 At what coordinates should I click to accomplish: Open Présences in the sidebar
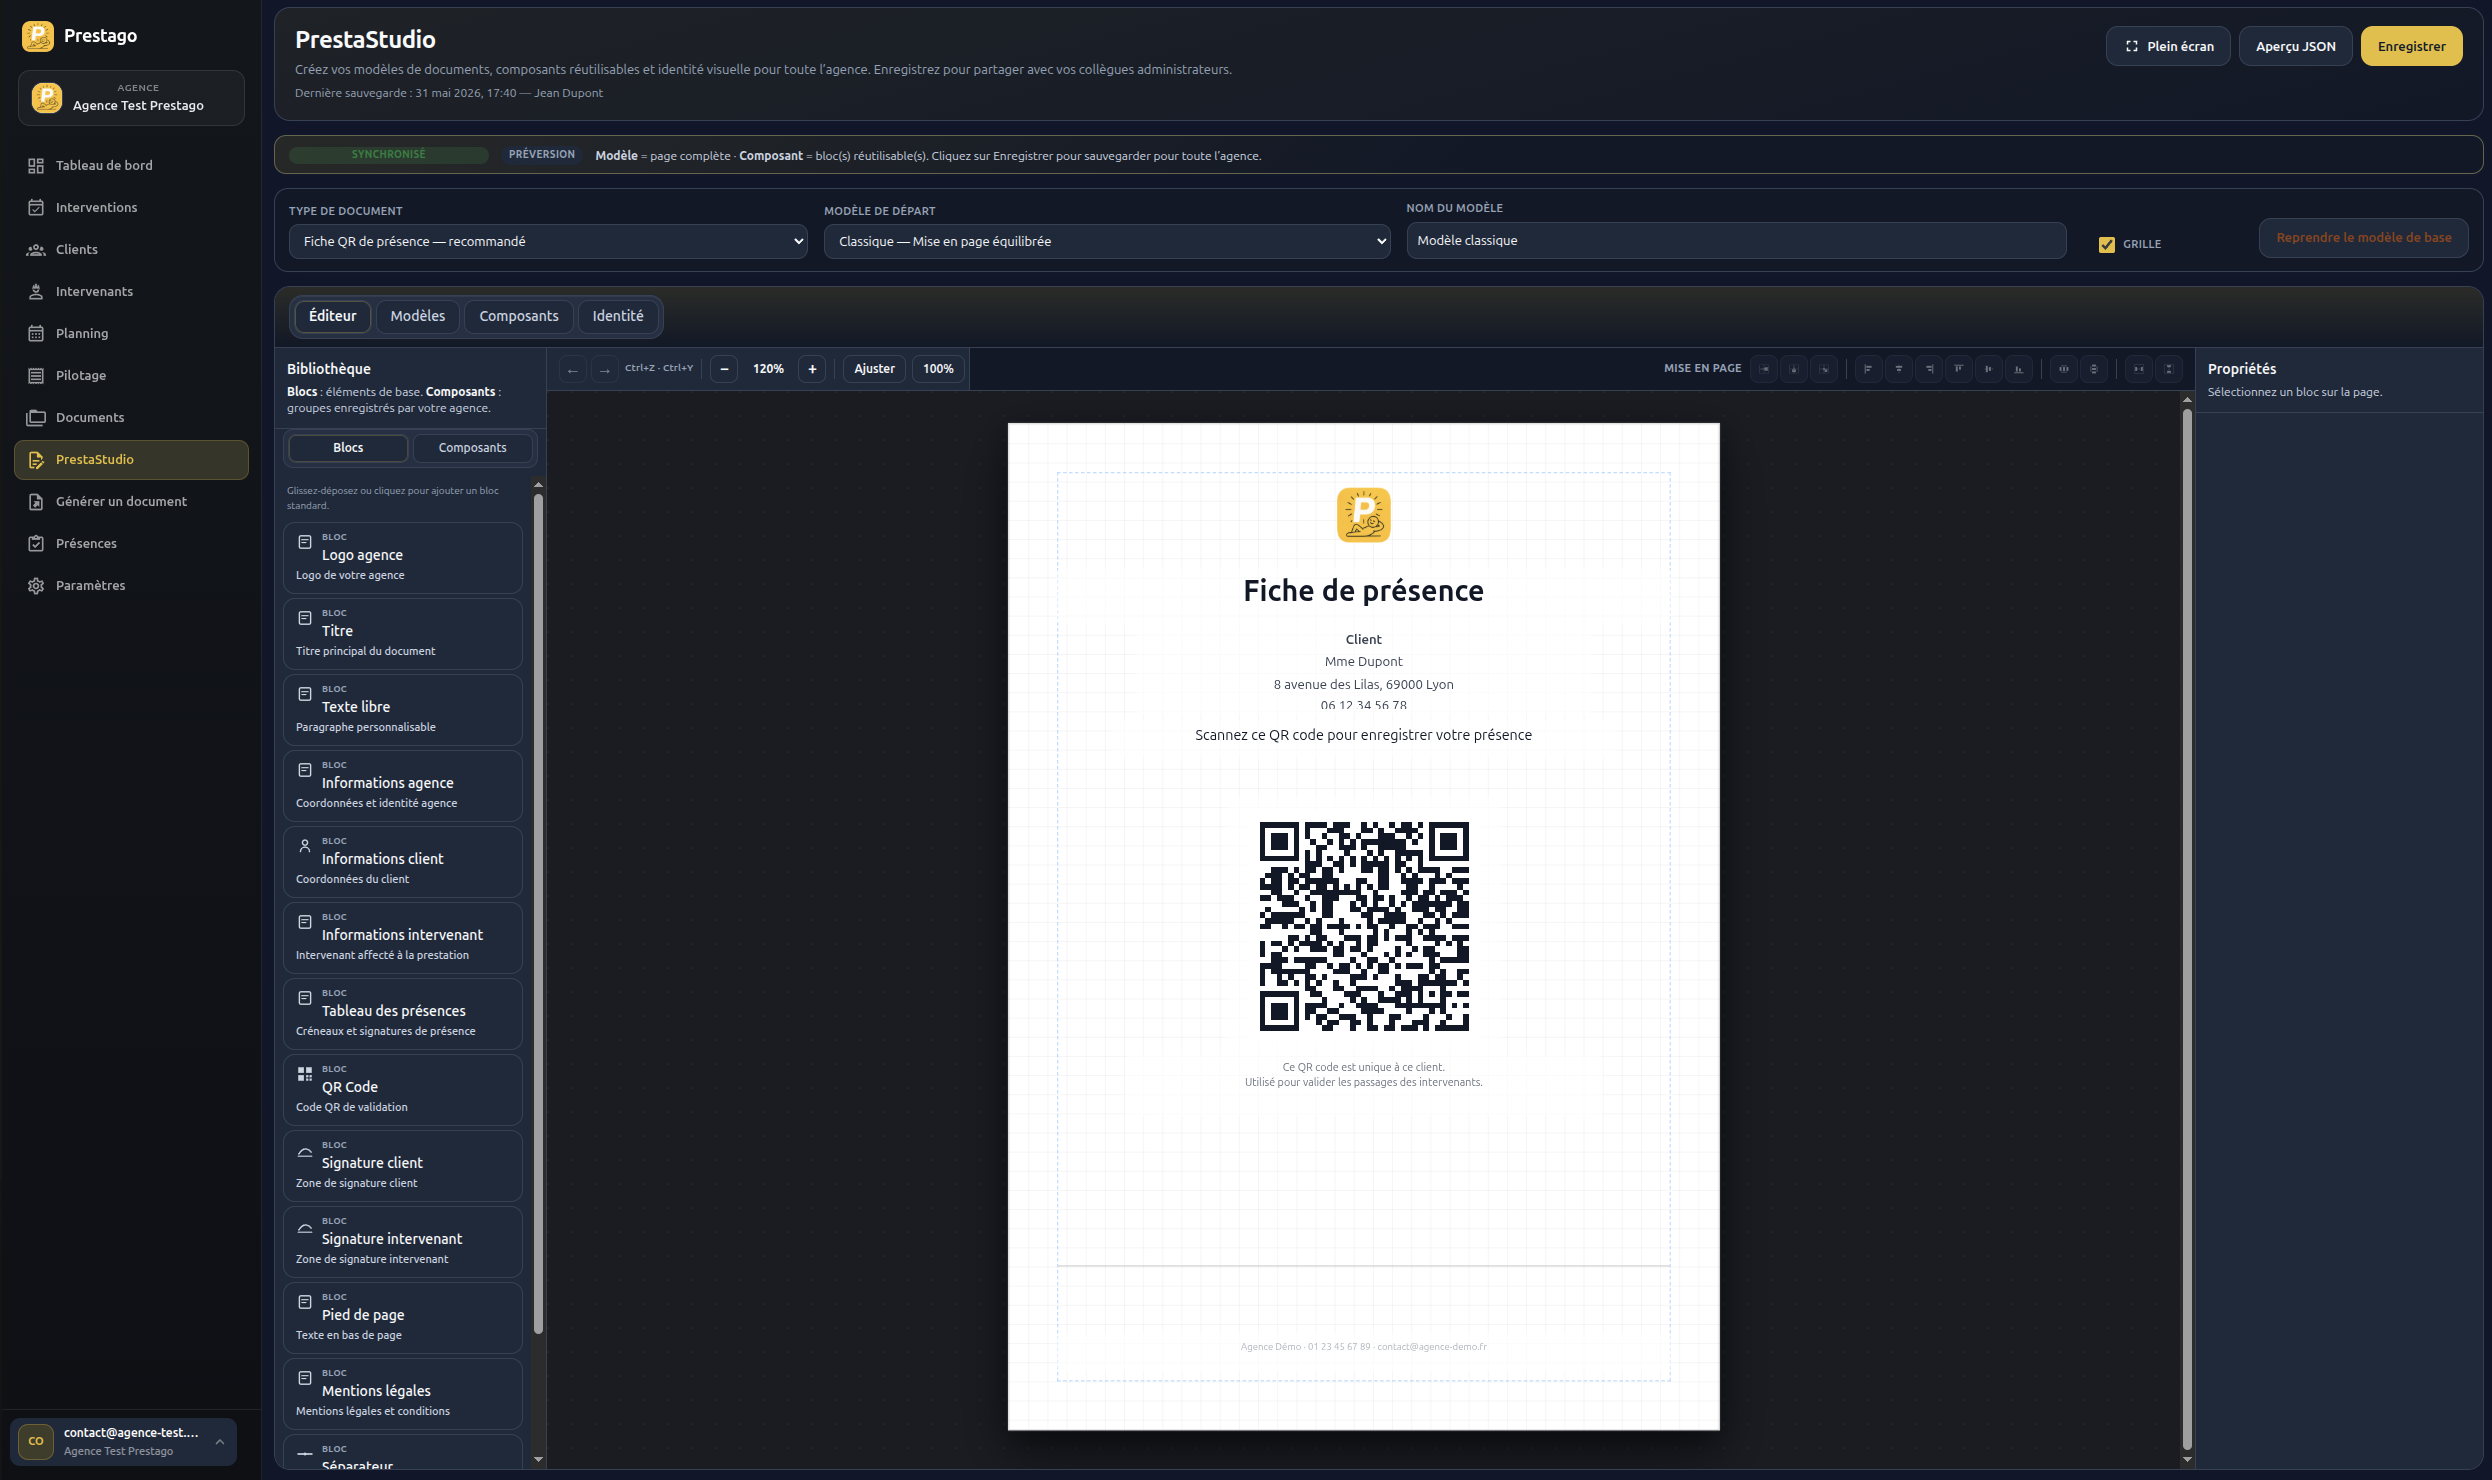coord(131,543)
